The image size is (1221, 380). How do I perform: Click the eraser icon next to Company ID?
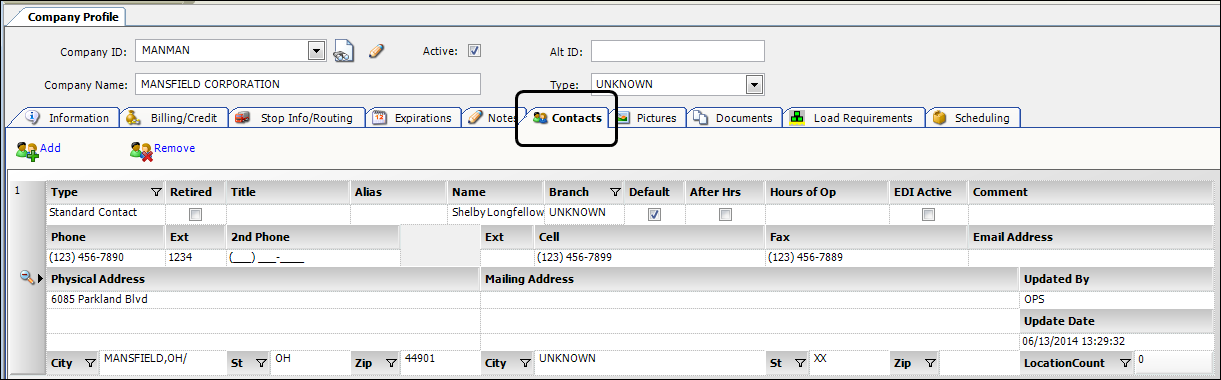376,51
